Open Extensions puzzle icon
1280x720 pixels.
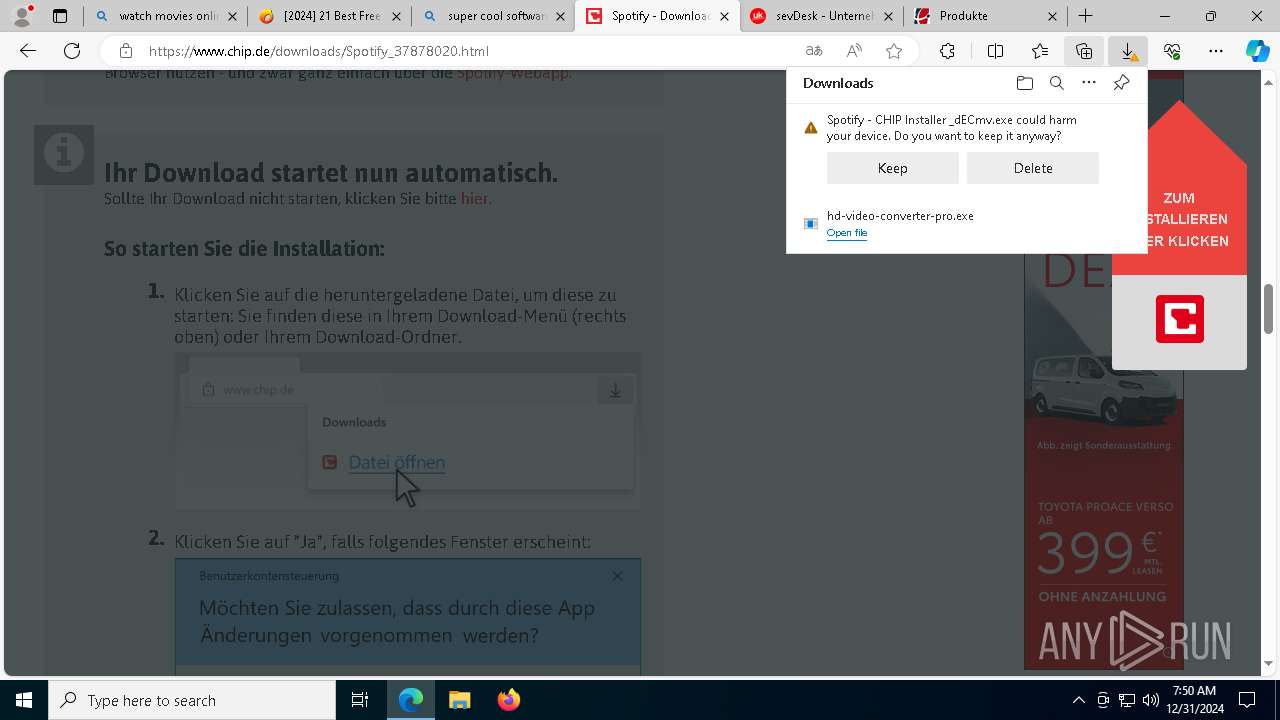[x=947, y=51]
